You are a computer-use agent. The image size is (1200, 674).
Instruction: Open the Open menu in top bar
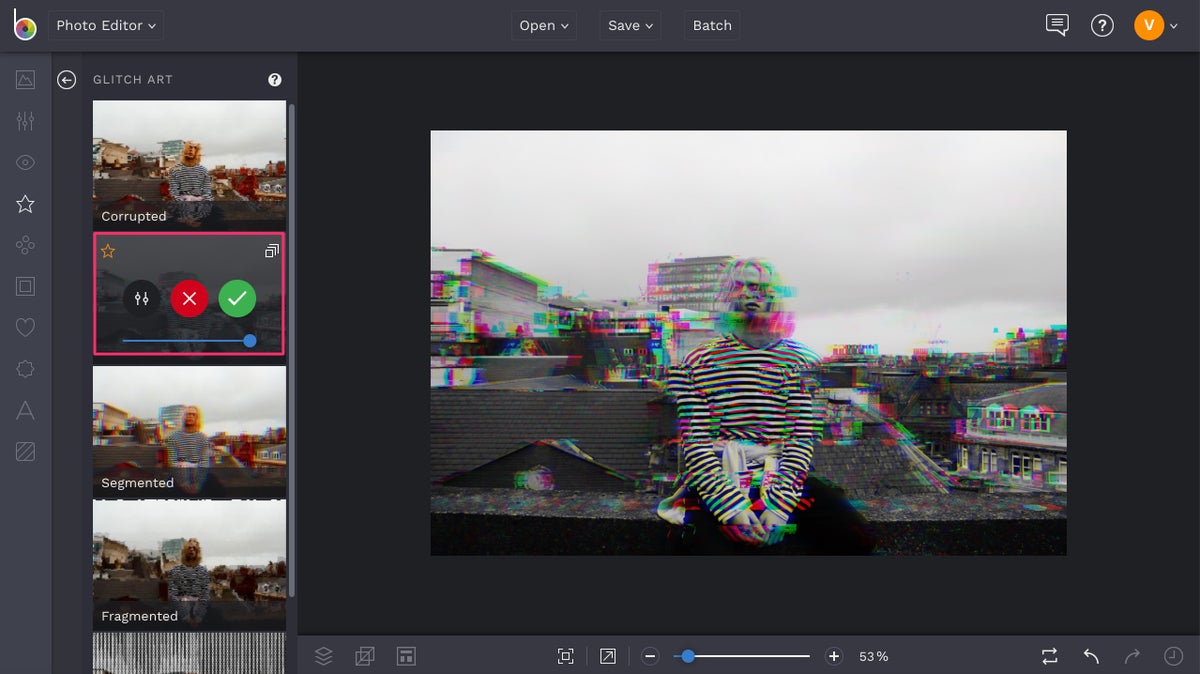click(544, 25)
